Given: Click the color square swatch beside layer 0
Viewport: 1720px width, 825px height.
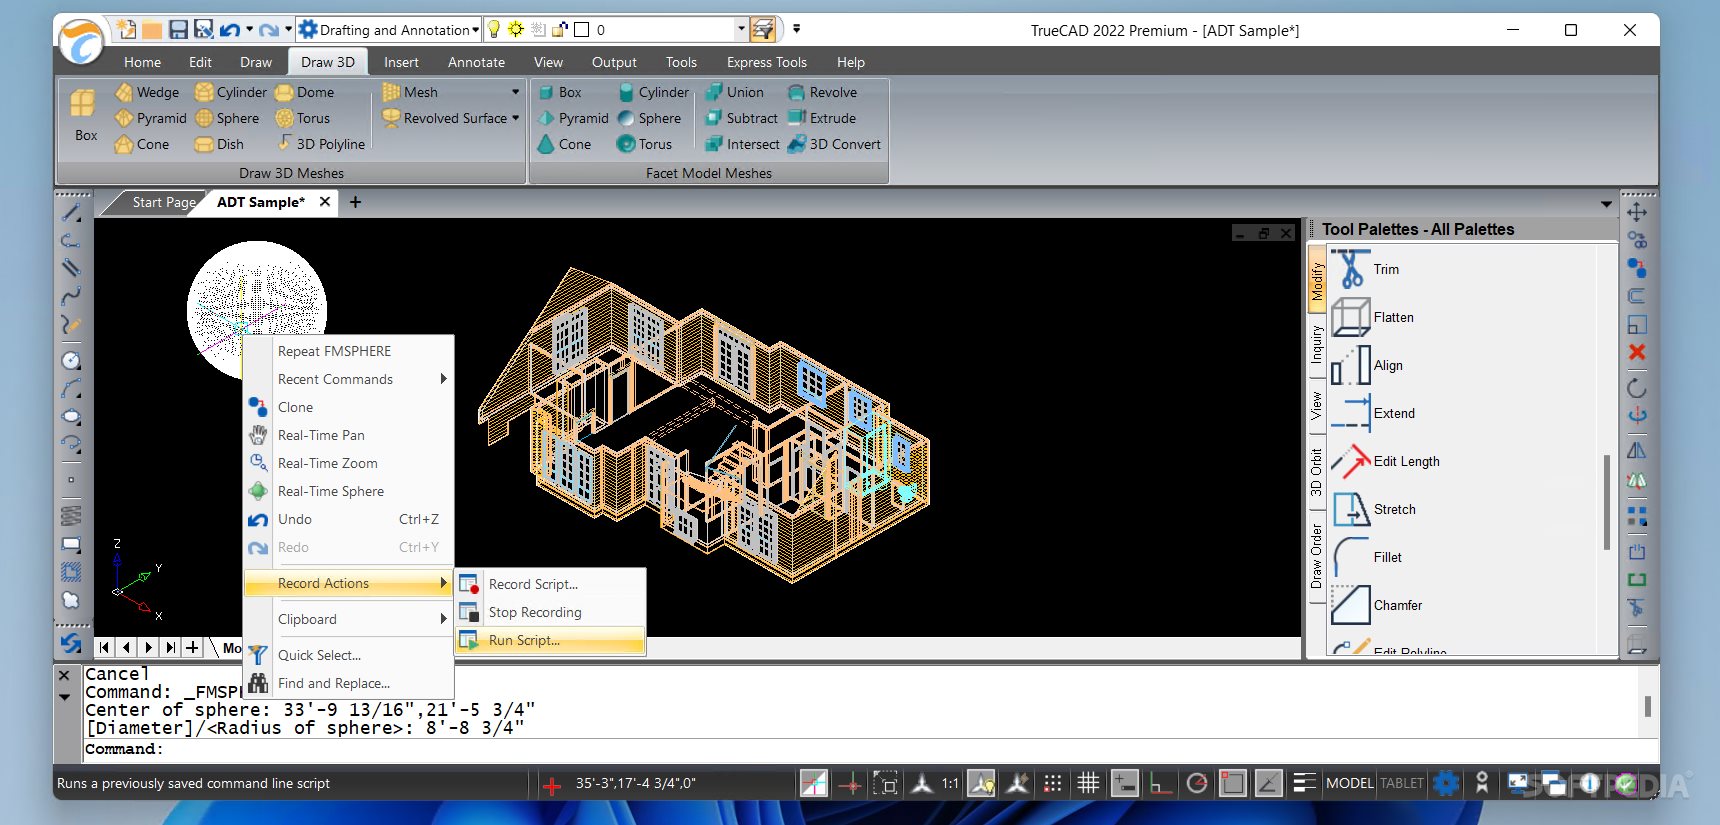Looking at the screenshot, I should pos(582,30).
